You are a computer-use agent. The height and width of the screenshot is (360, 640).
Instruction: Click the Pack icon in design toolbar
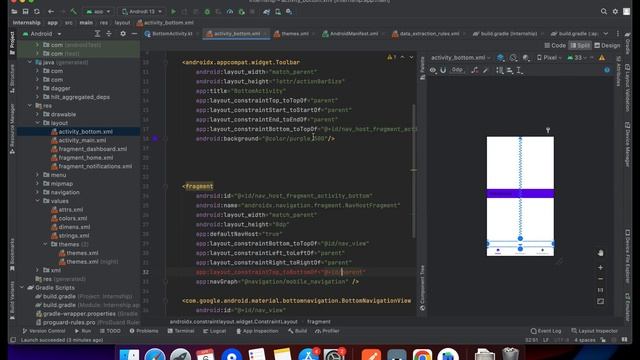point(500,70)
